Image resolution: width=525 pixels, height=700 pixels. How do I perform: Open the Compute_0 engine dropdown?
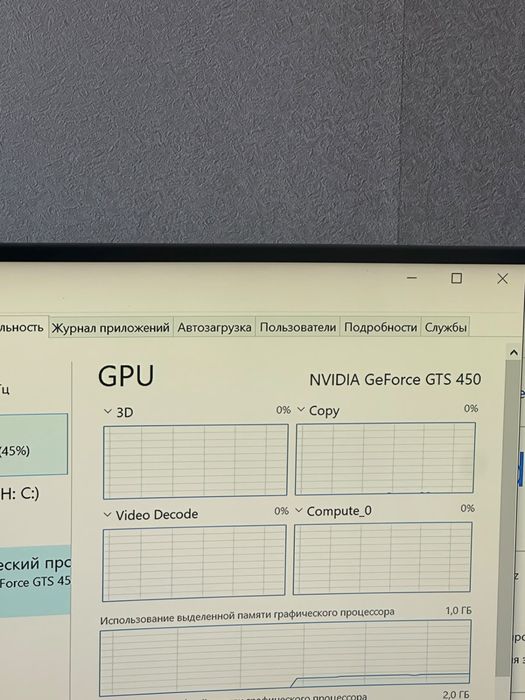(299, 510)
